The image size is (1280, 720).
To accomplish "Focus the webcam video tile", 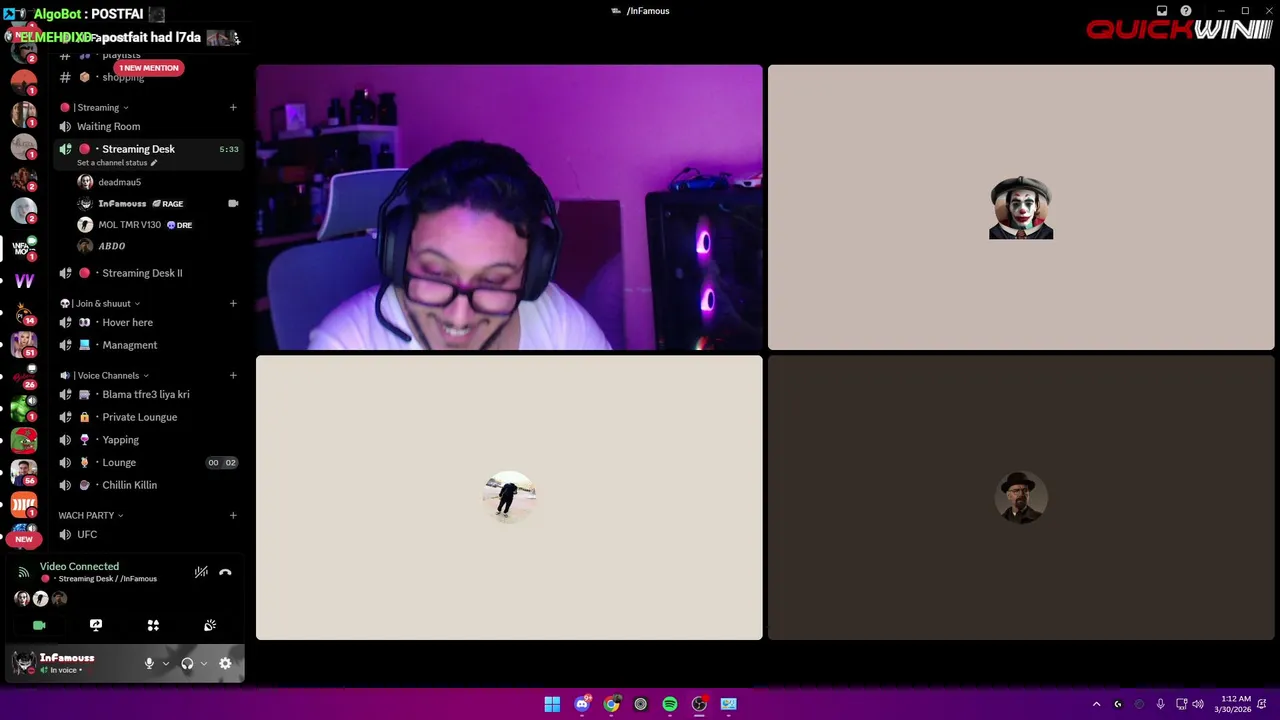I will (x=509, y=207).
